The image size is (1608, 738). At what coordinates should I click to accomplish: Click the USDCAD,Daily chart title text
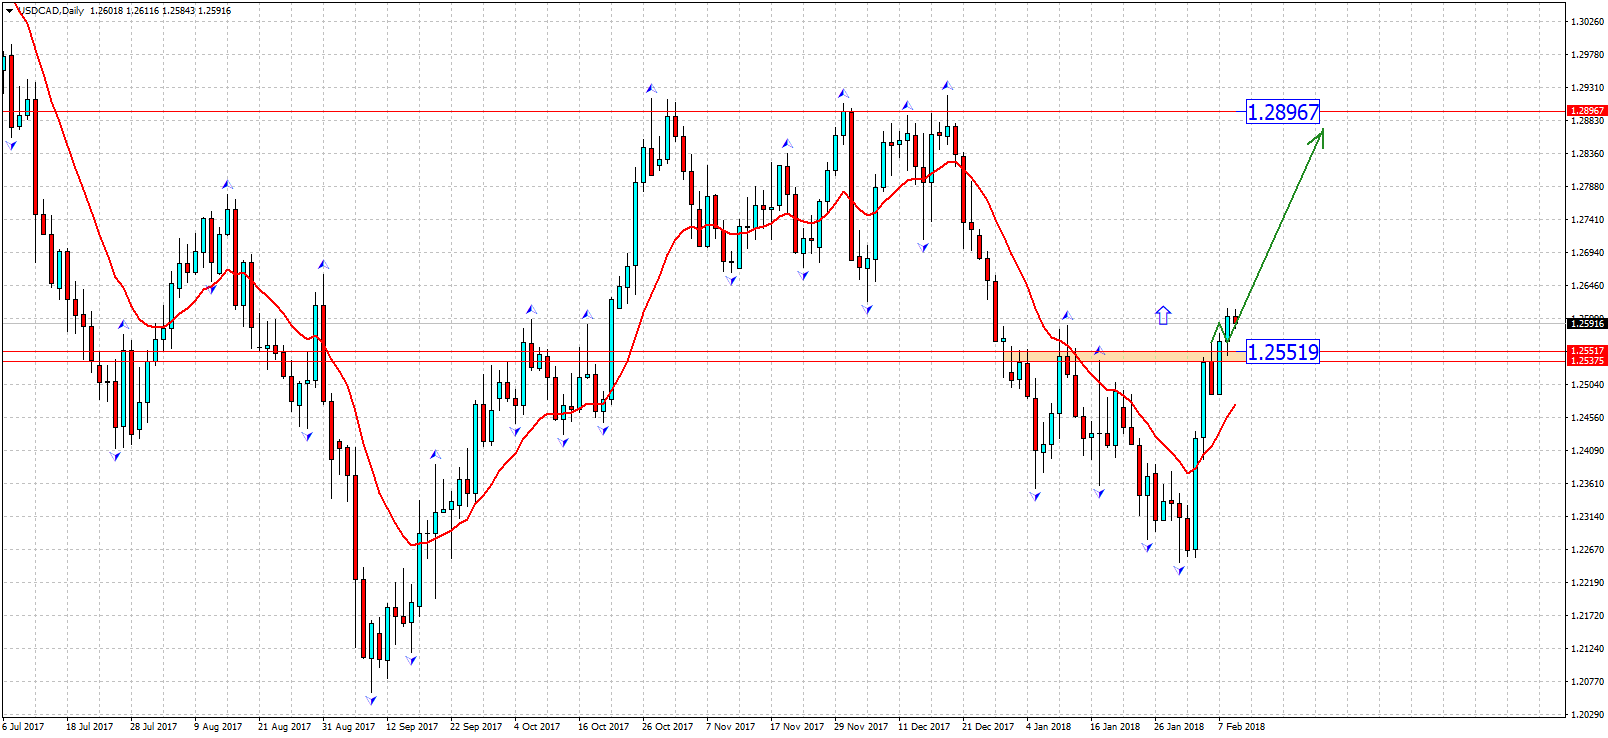[52, 11]
